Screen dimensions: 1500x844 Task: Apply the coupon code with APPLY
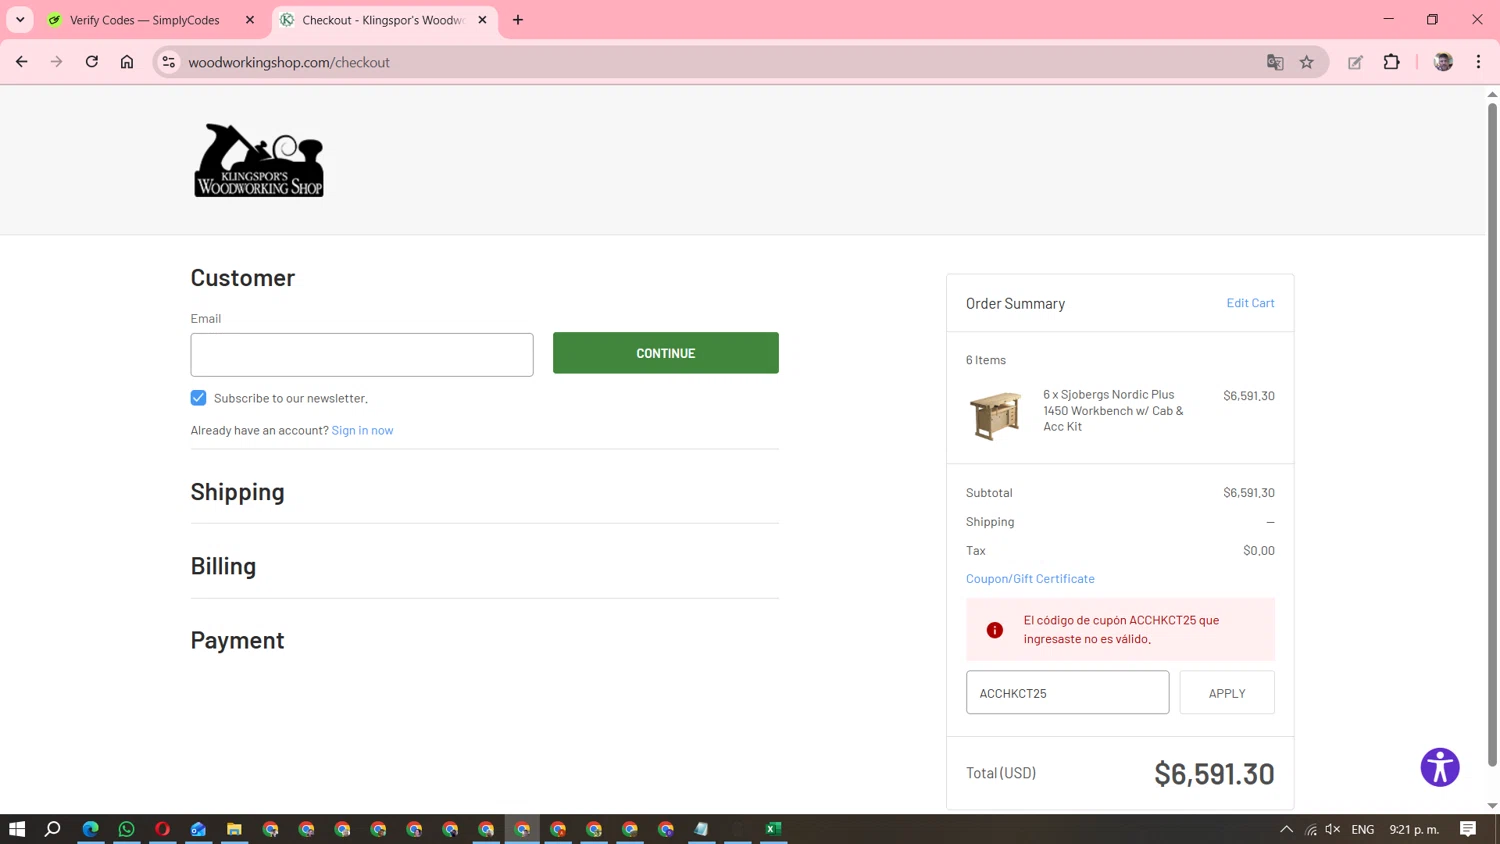1227,692
